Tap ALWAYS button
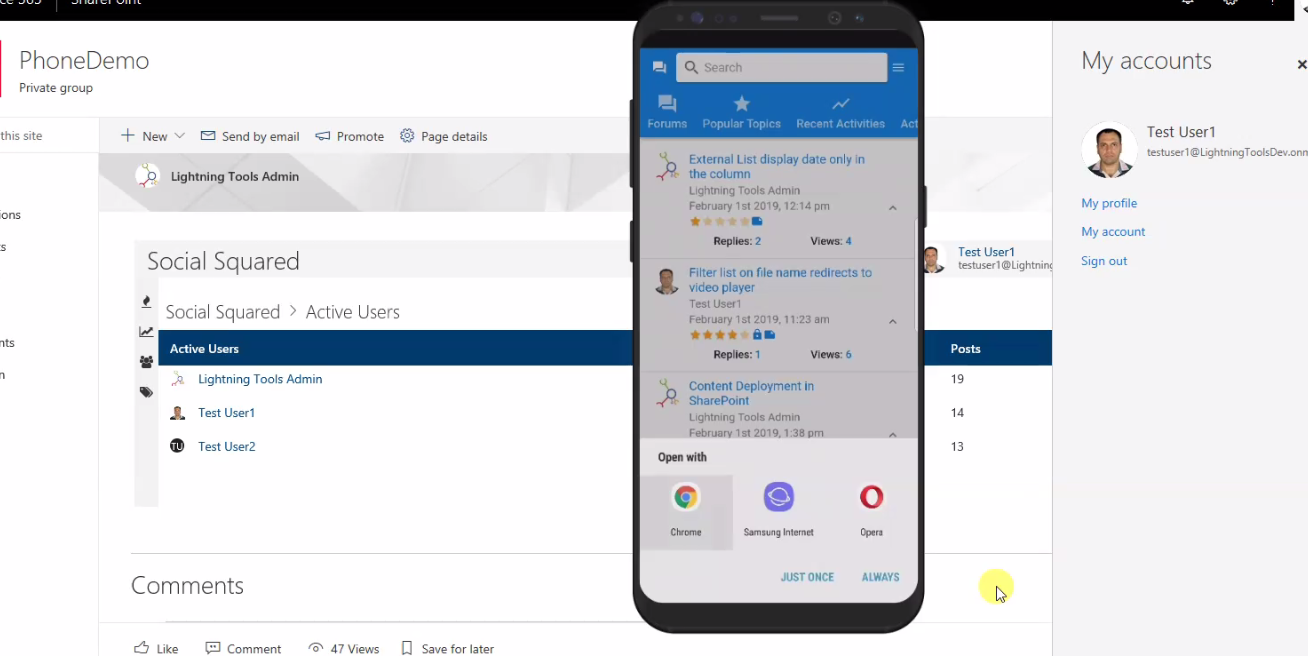This screenshot has width=1308, height=656. tap(880, 577)
